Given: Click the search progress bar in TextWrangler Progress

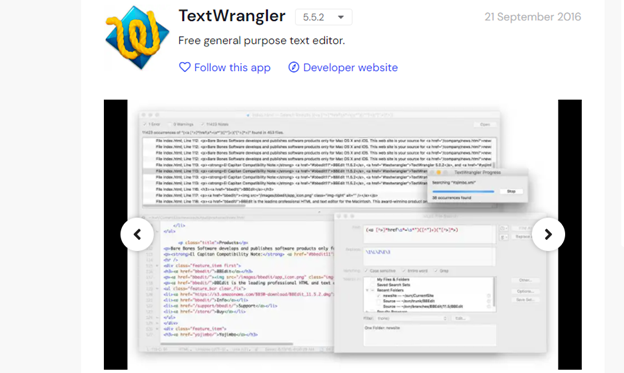Looking at the screenshot, I should [464, 191].
